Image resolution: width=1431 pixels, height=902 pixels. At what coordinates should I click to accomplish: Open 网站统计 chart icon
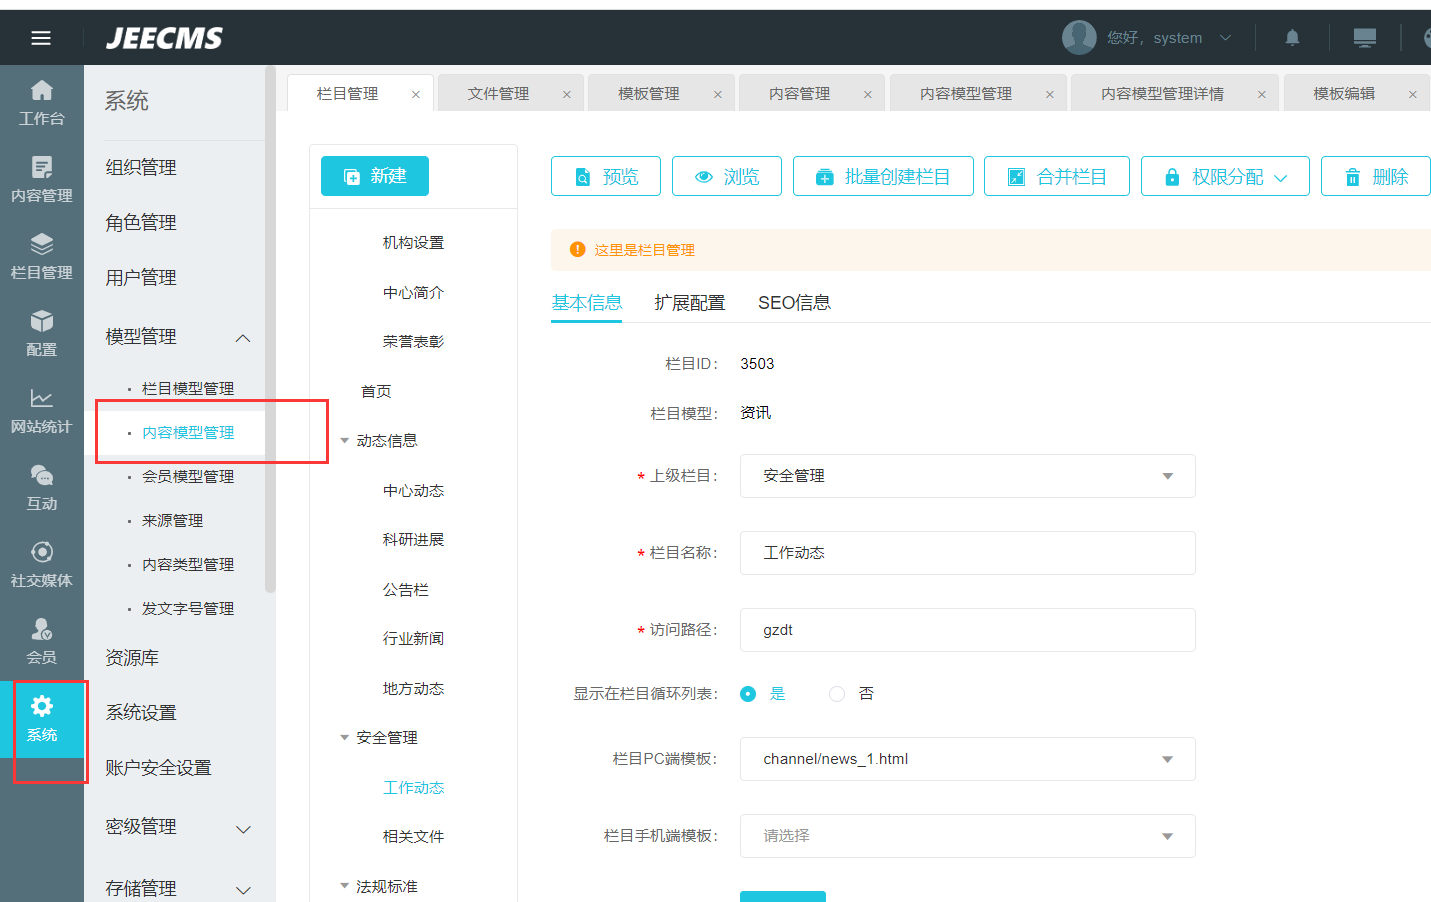click(x=41, y=410)
